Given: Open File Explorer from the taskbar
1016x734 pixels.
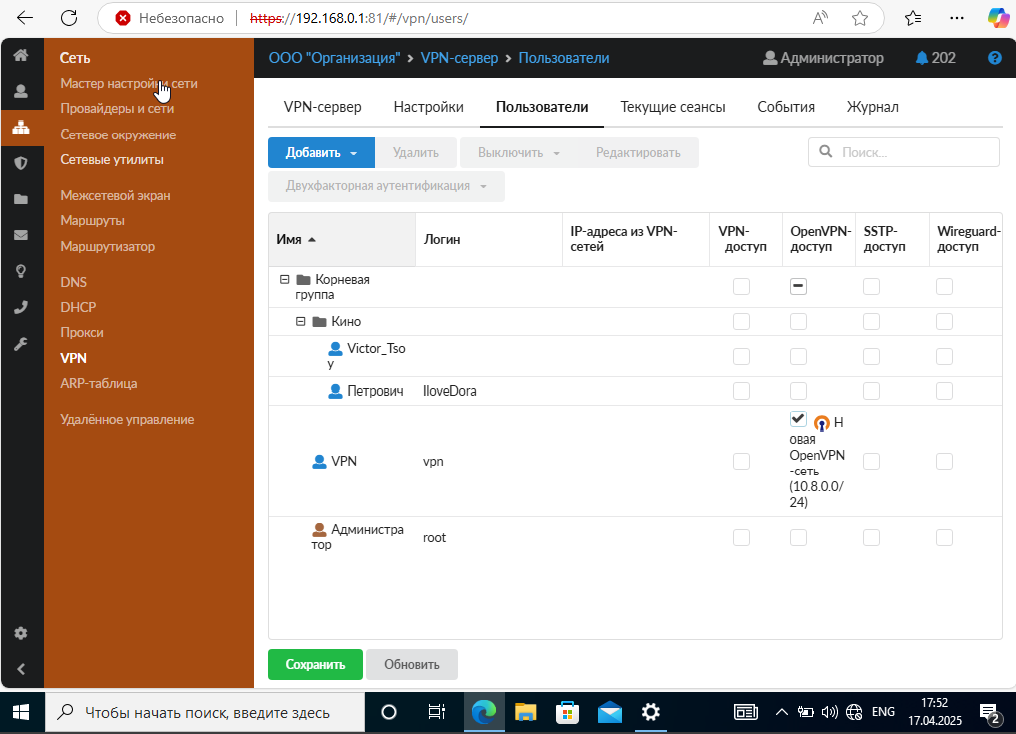Looking at the screenshot, I should 525,713.
